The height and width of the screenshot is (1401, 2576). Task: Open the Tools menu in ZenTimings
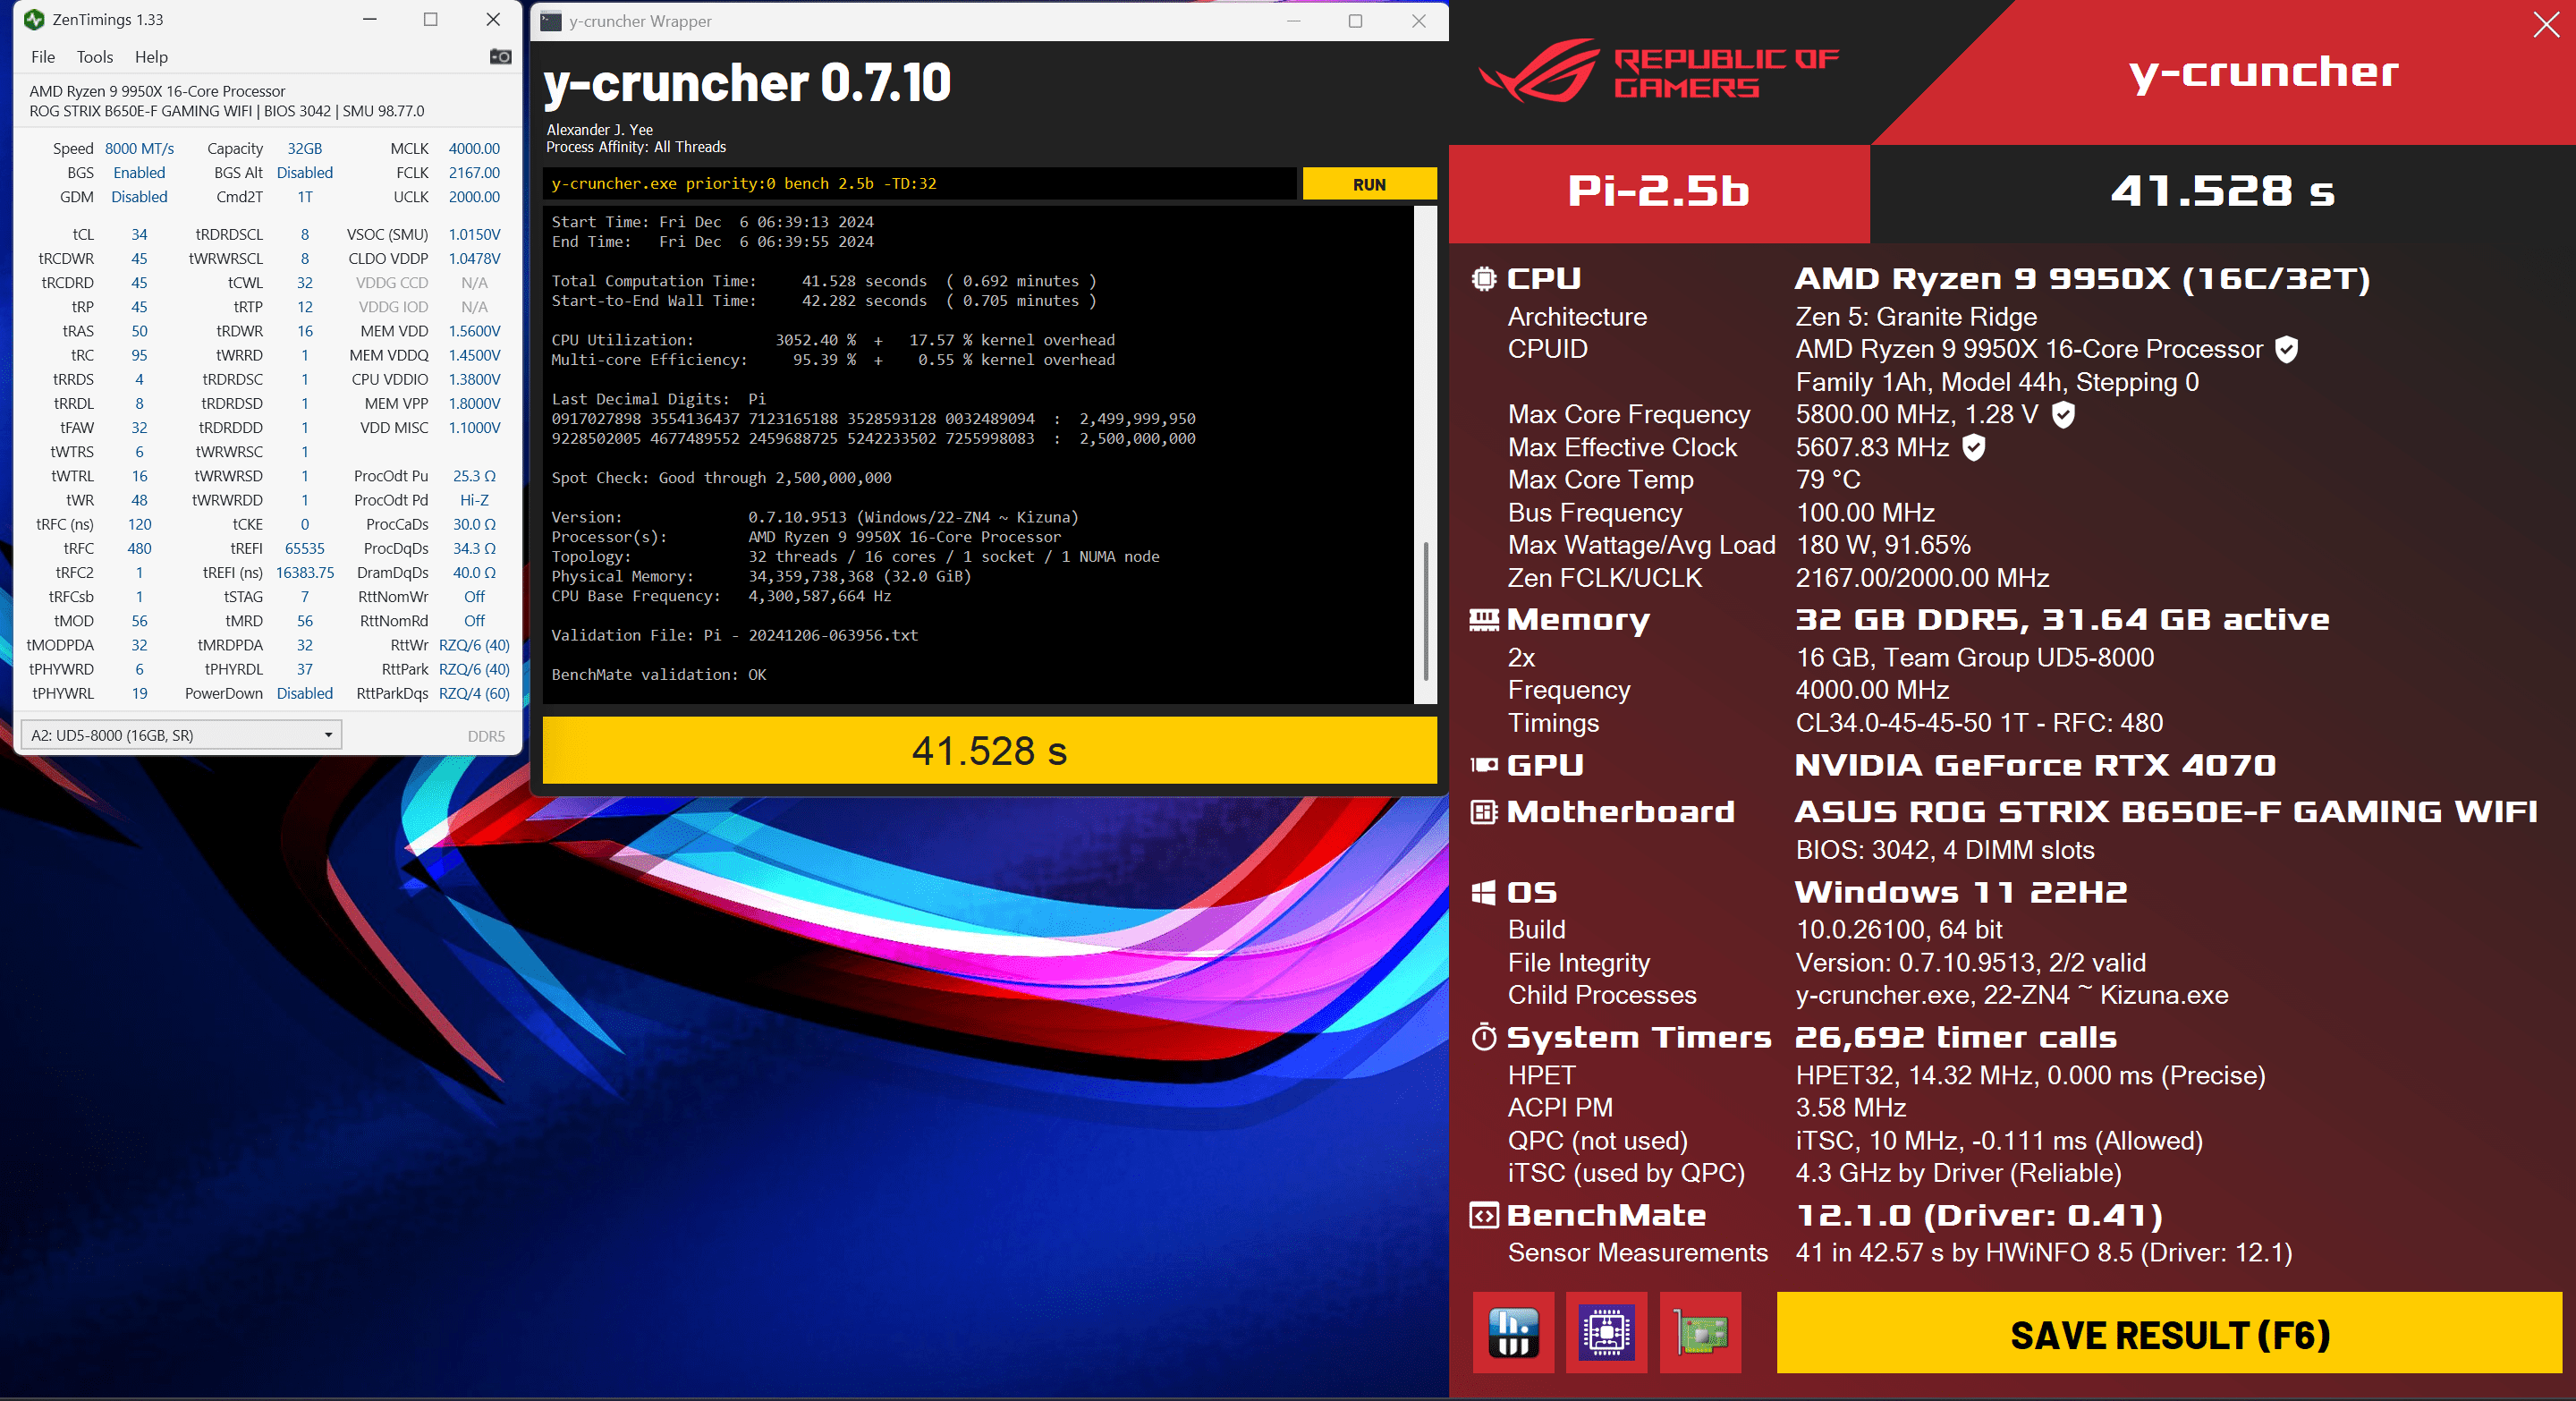[95, 57]
